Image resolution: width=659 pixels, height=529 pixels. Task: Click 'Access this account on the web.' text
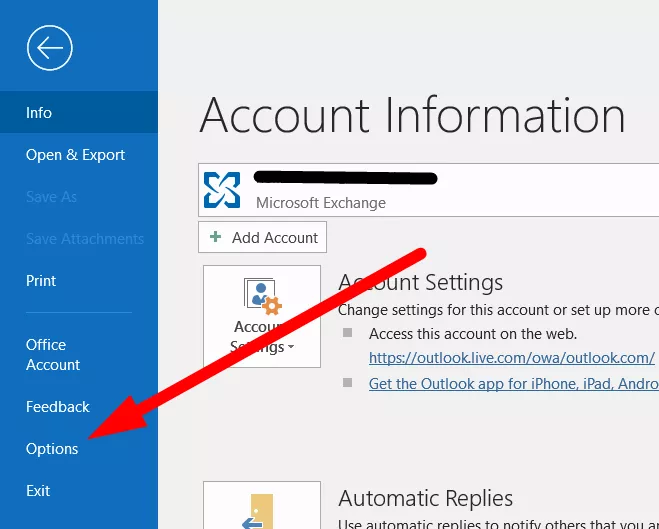473,334
